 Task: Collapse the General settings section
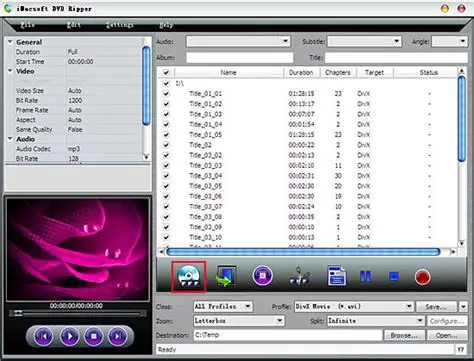pyautogui.click(x=10, y=42)
